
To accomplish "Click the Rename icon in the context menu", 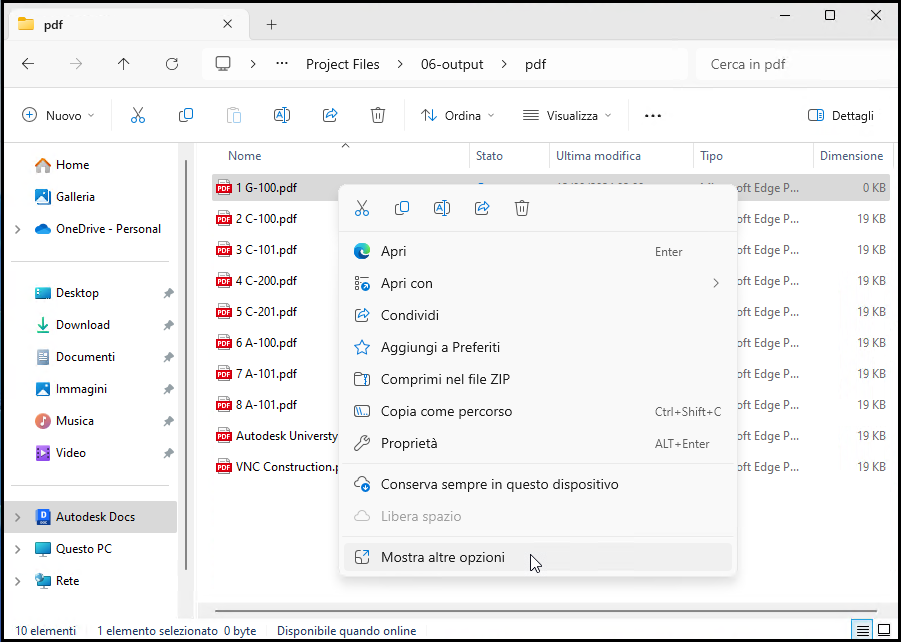I will point(441,208).
